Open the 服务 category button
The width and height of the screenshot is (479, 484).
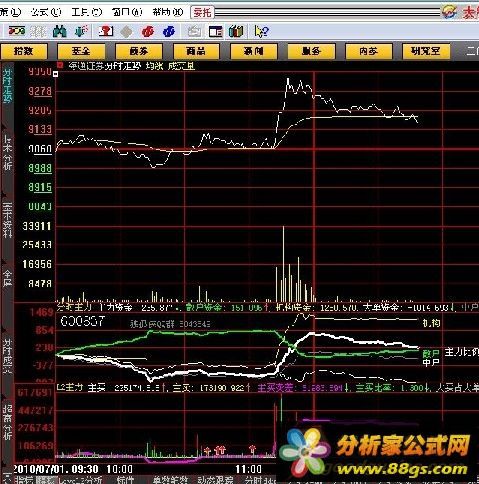point(311,51)
